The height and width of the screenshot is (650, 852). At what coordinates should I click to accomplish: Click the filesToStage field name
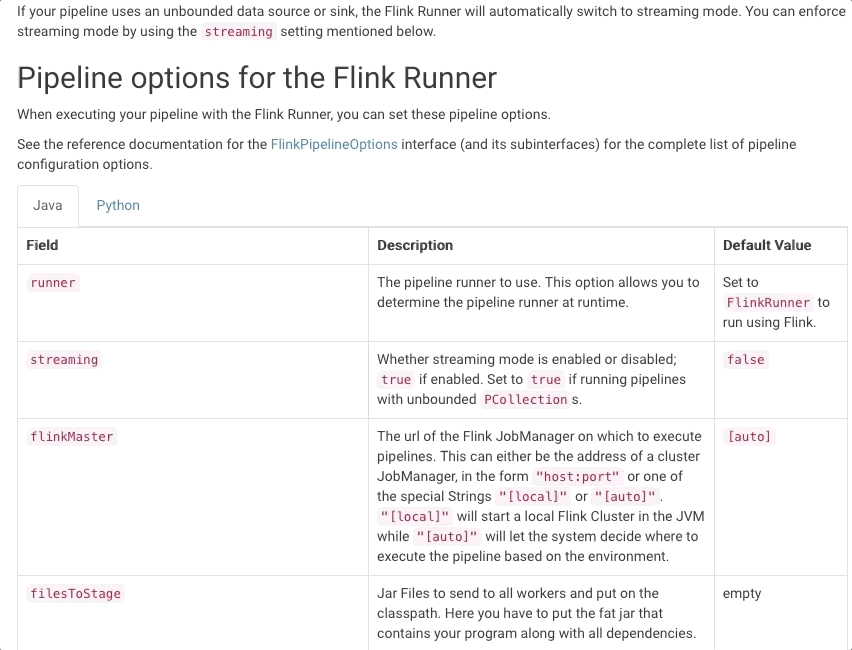coord(75,594)
